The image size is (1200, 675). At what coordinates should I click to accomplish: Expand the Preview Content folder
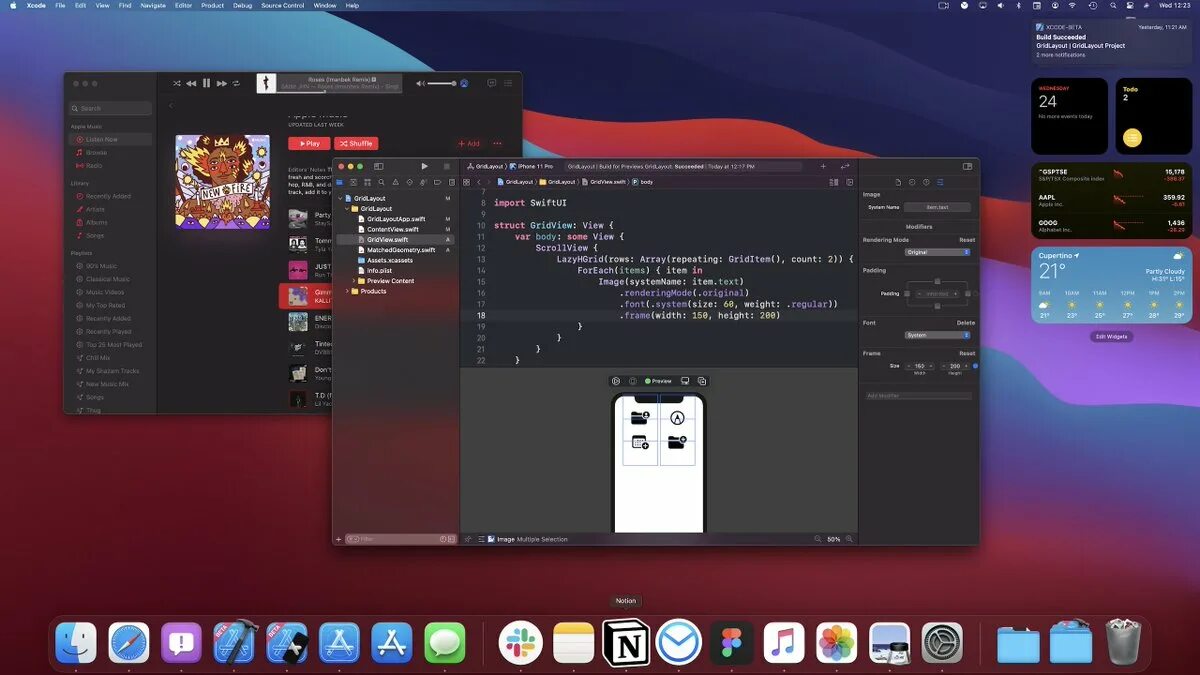(x=354, y=281)
